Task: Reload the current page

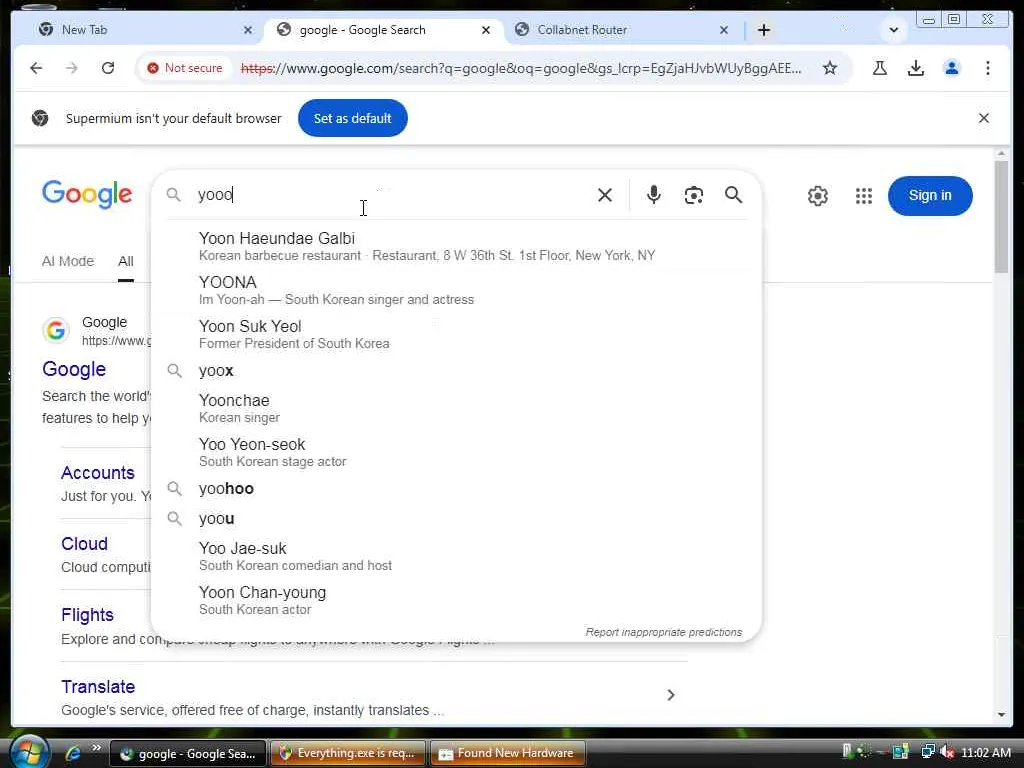Action: pyautogui.click(x=108, y=68)
